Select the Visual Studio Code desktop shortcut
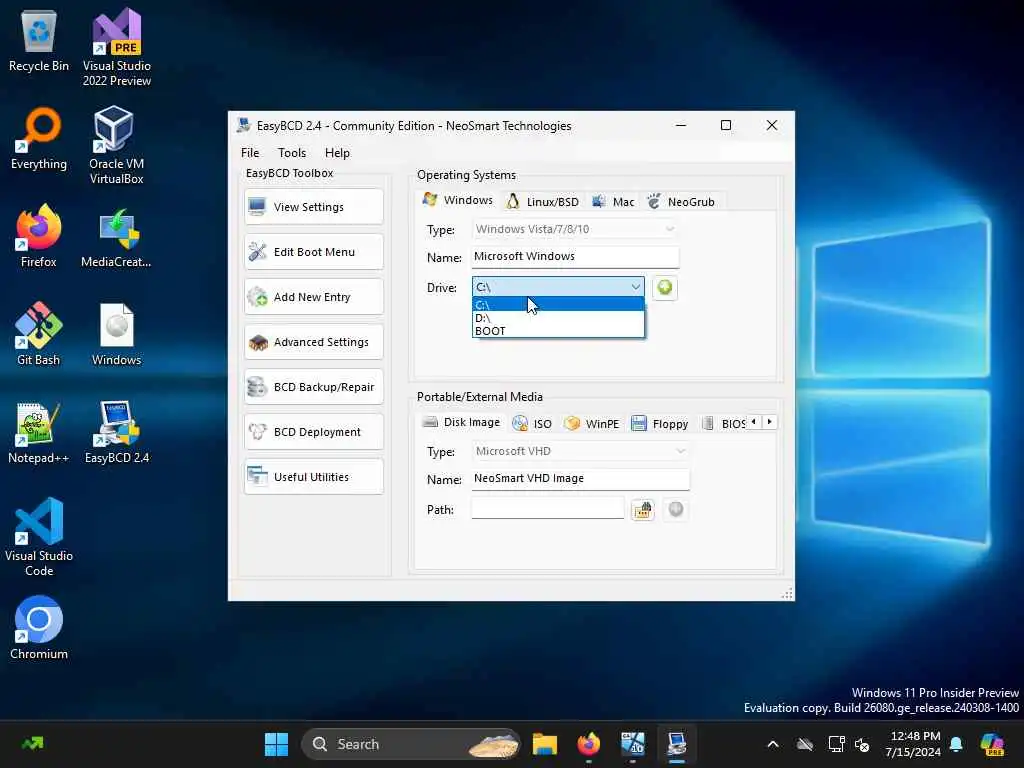The width and height of the screenshot is (1024, 768). point(39,537)
